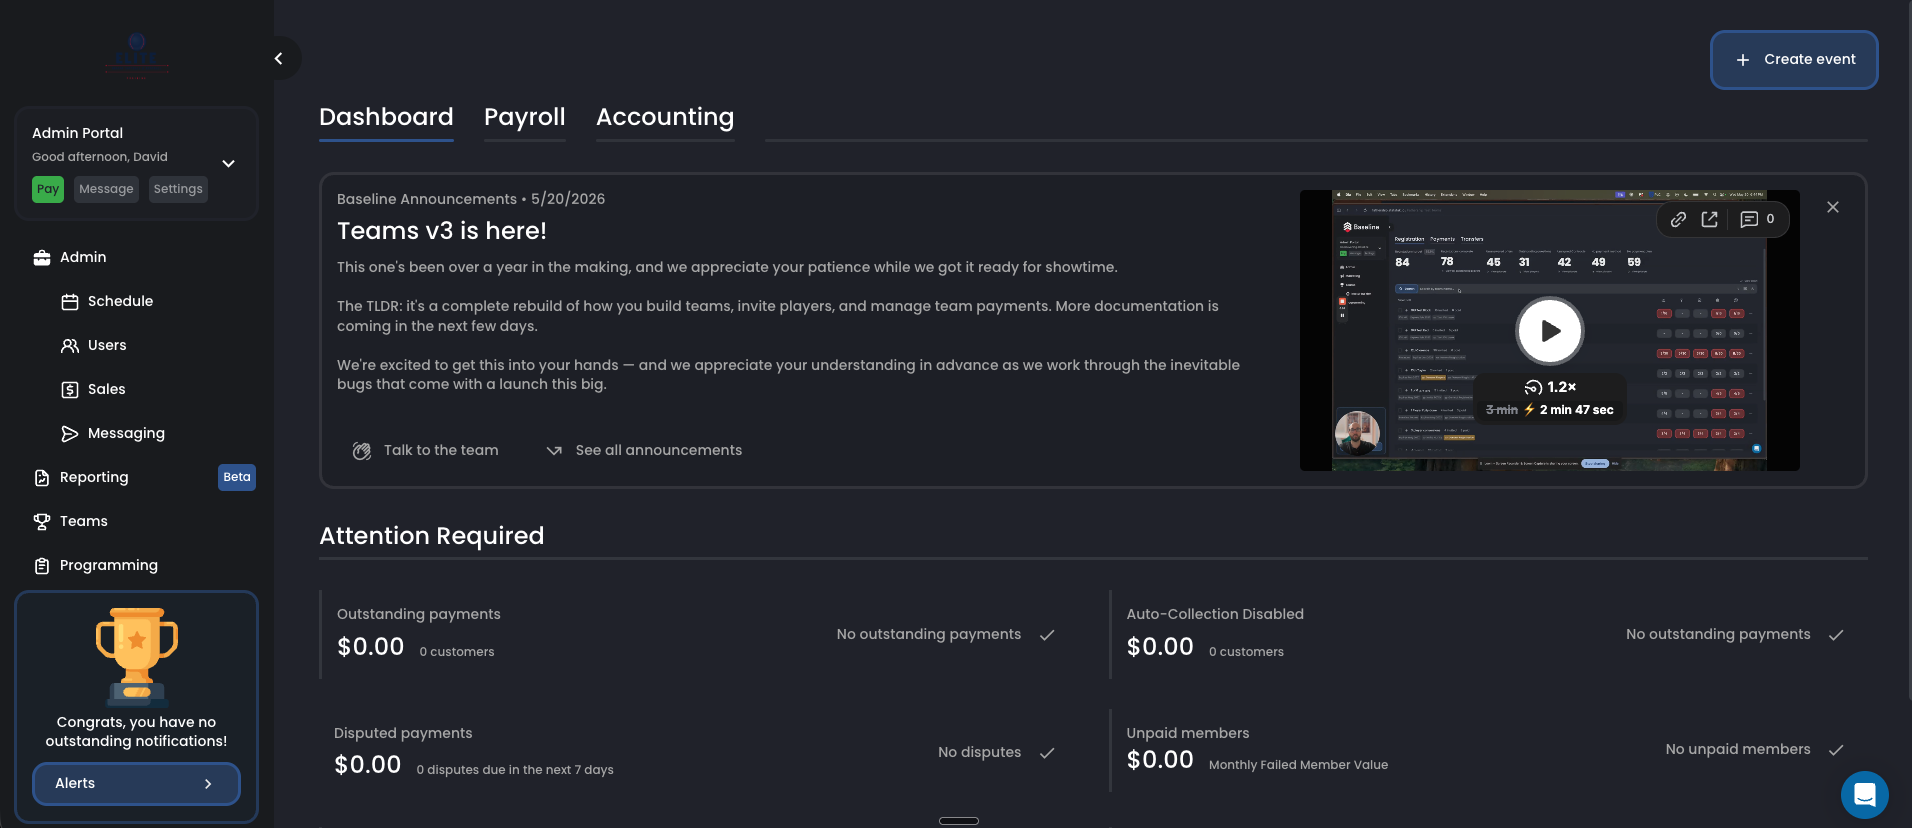Open Settings from the Admin Portal card

point(178,189)
